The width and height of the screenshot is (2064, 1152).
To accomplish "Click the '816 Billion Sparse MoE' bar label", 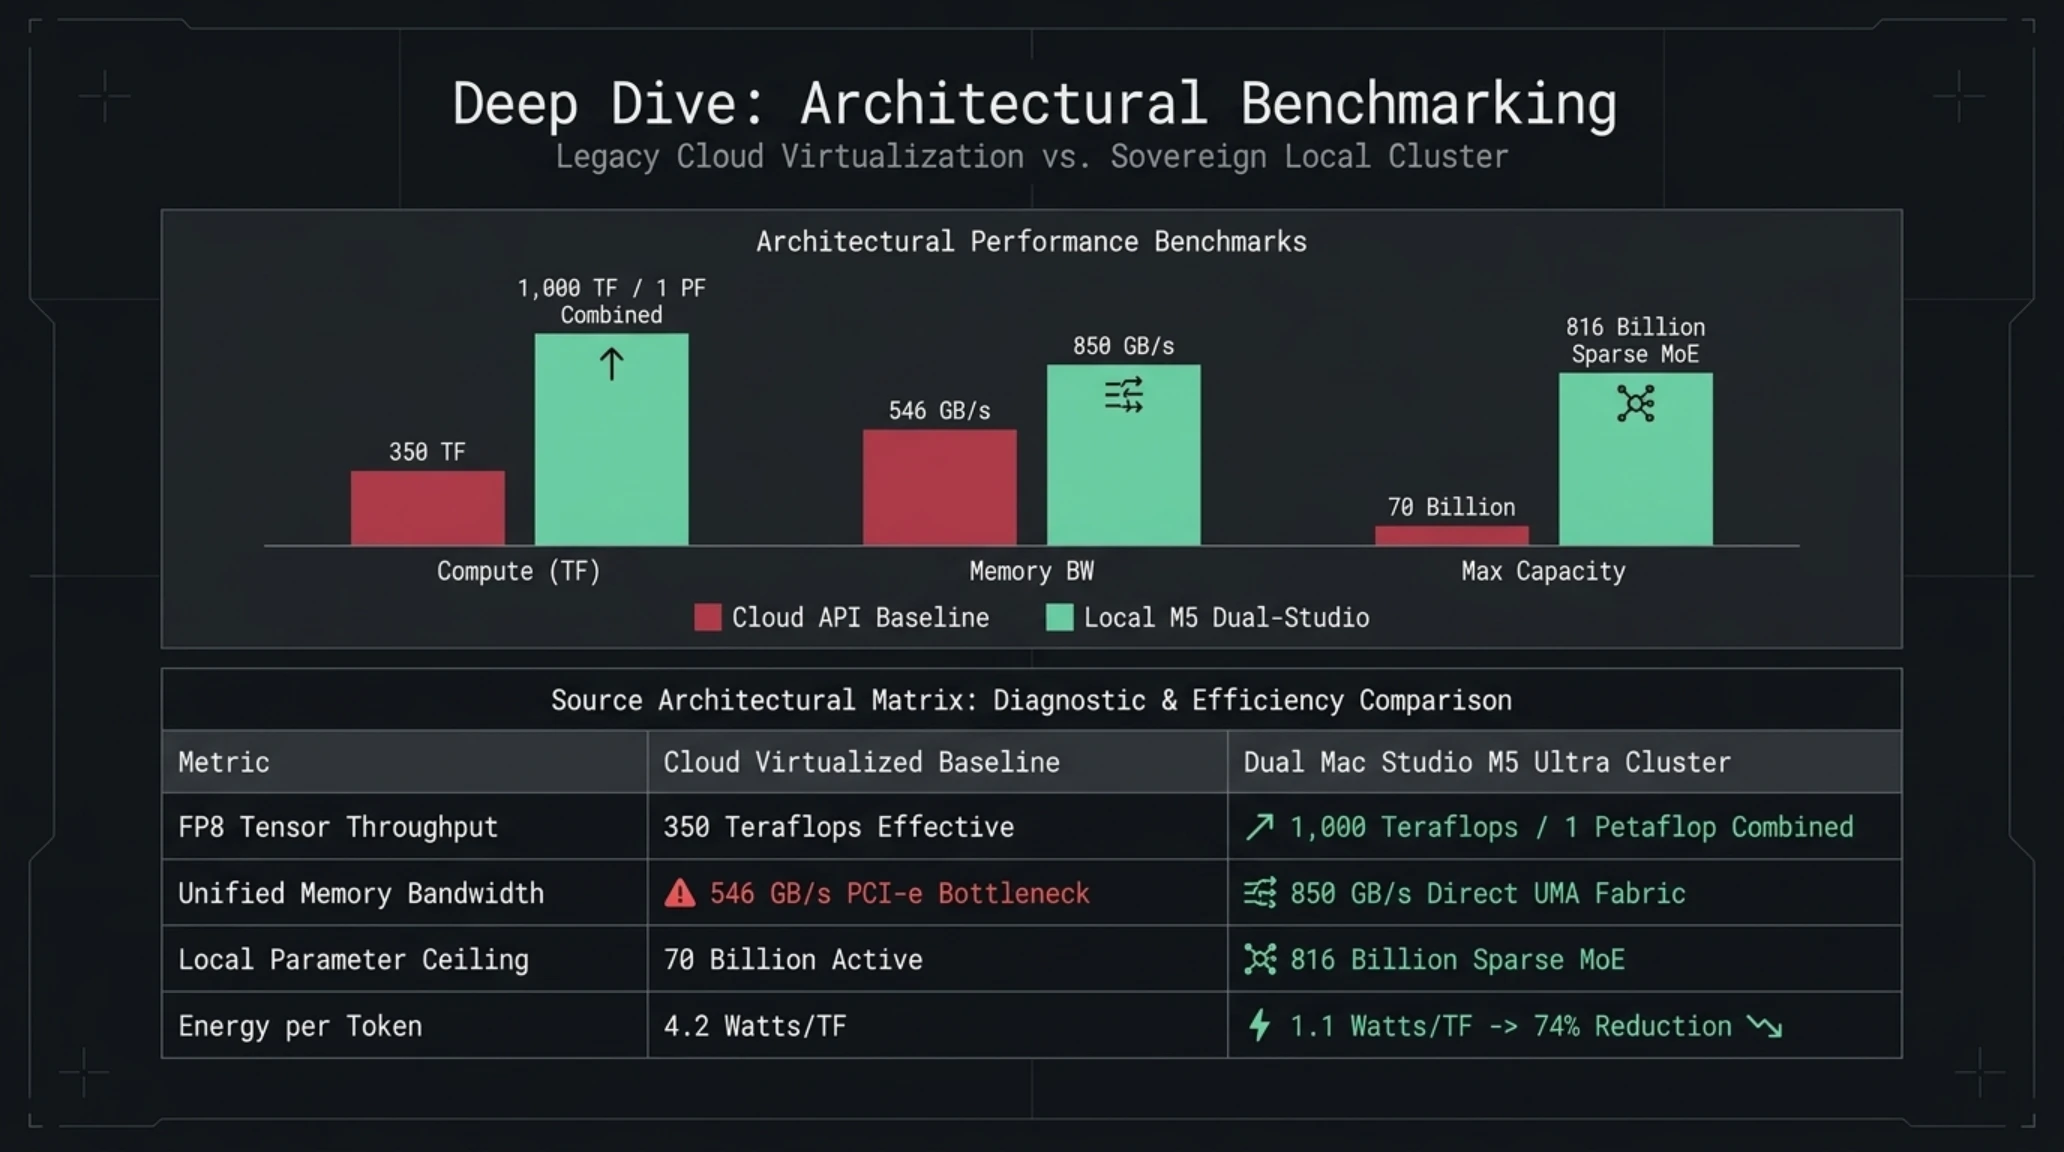I will point(1636,341).
